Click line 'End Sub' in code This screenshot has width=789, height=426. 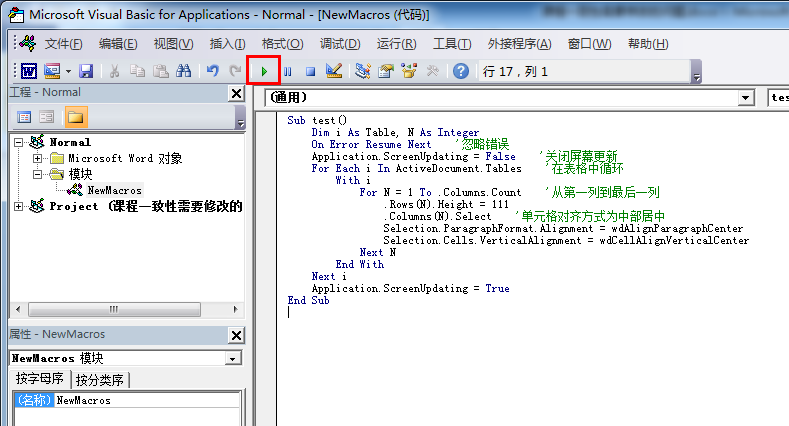pos(308,300)
